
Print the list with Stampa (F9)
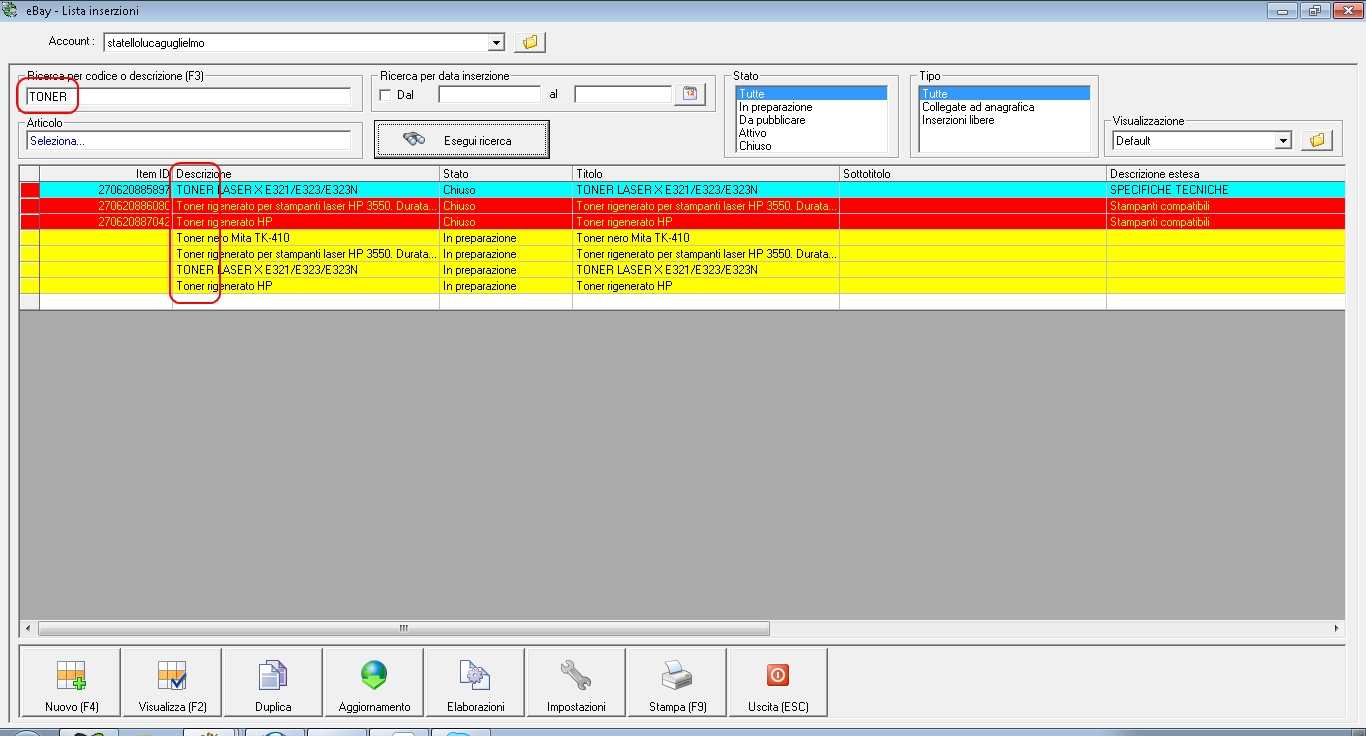[x=677, y=682]
